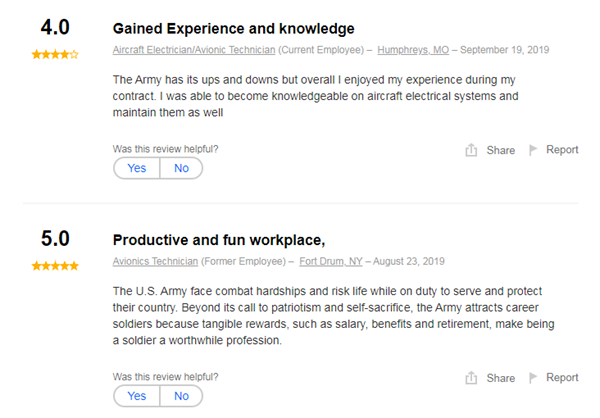
Task: Click the share icon on the first review
Action: [471, 150]
